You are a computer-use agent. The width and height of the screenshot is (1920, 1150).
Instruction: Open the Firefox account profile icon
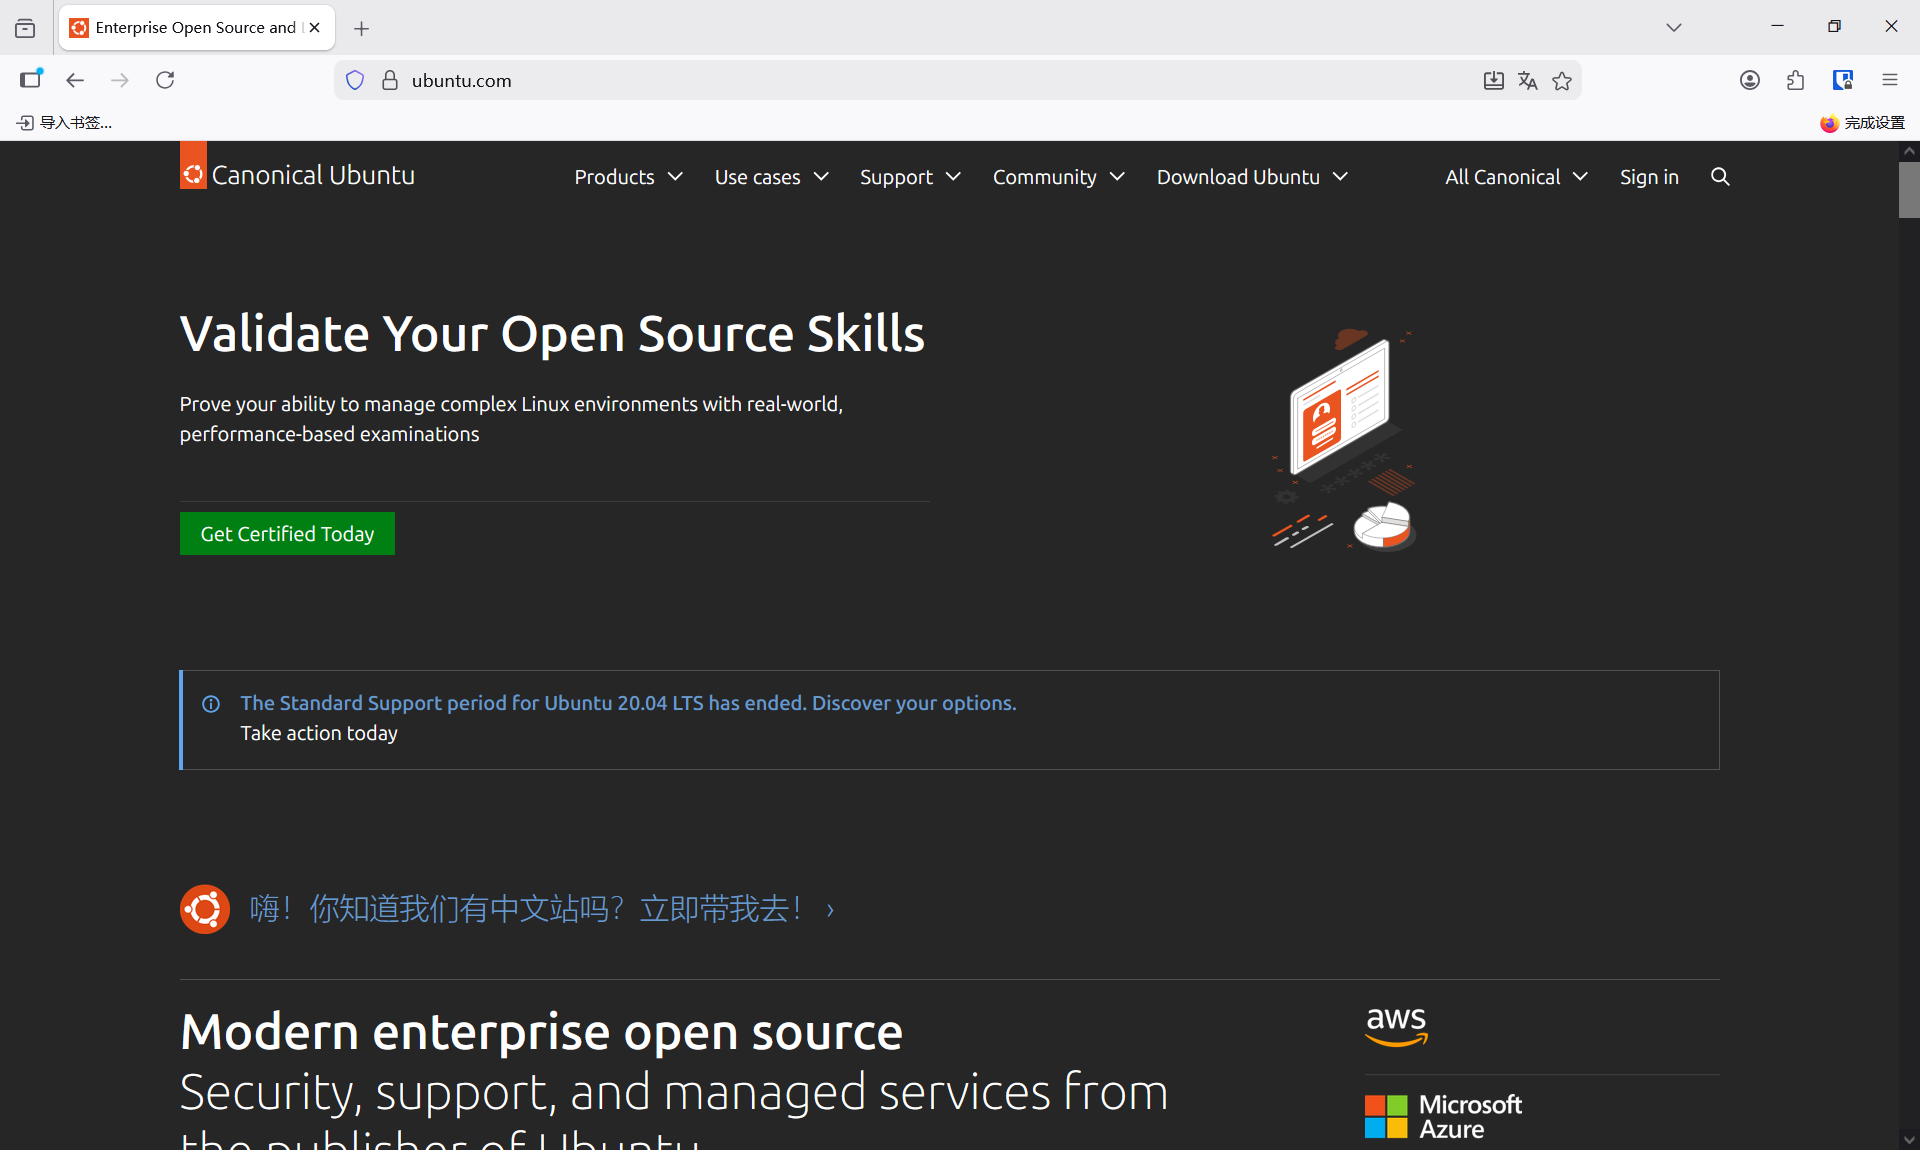(x=1749, y=81)
